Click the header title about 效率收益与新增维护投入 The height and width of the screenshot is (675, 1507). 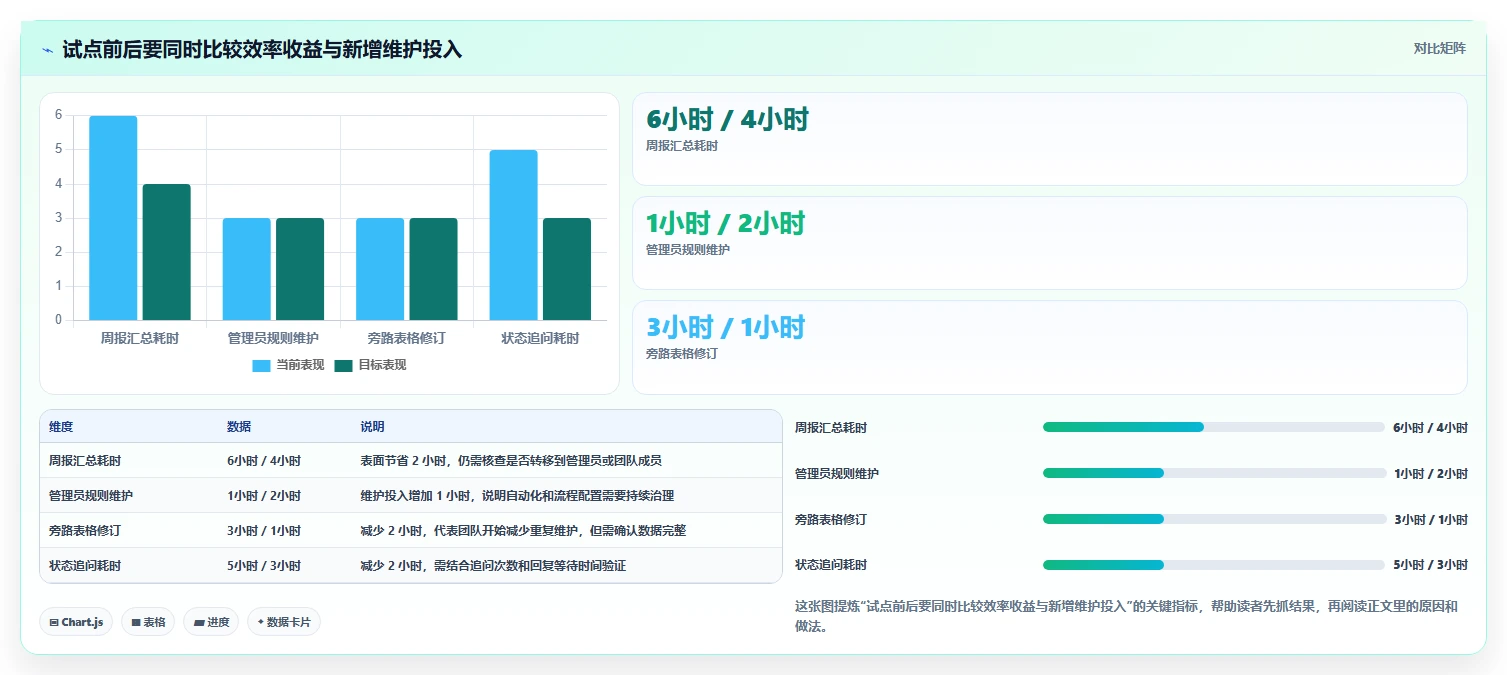click(262, 49)
